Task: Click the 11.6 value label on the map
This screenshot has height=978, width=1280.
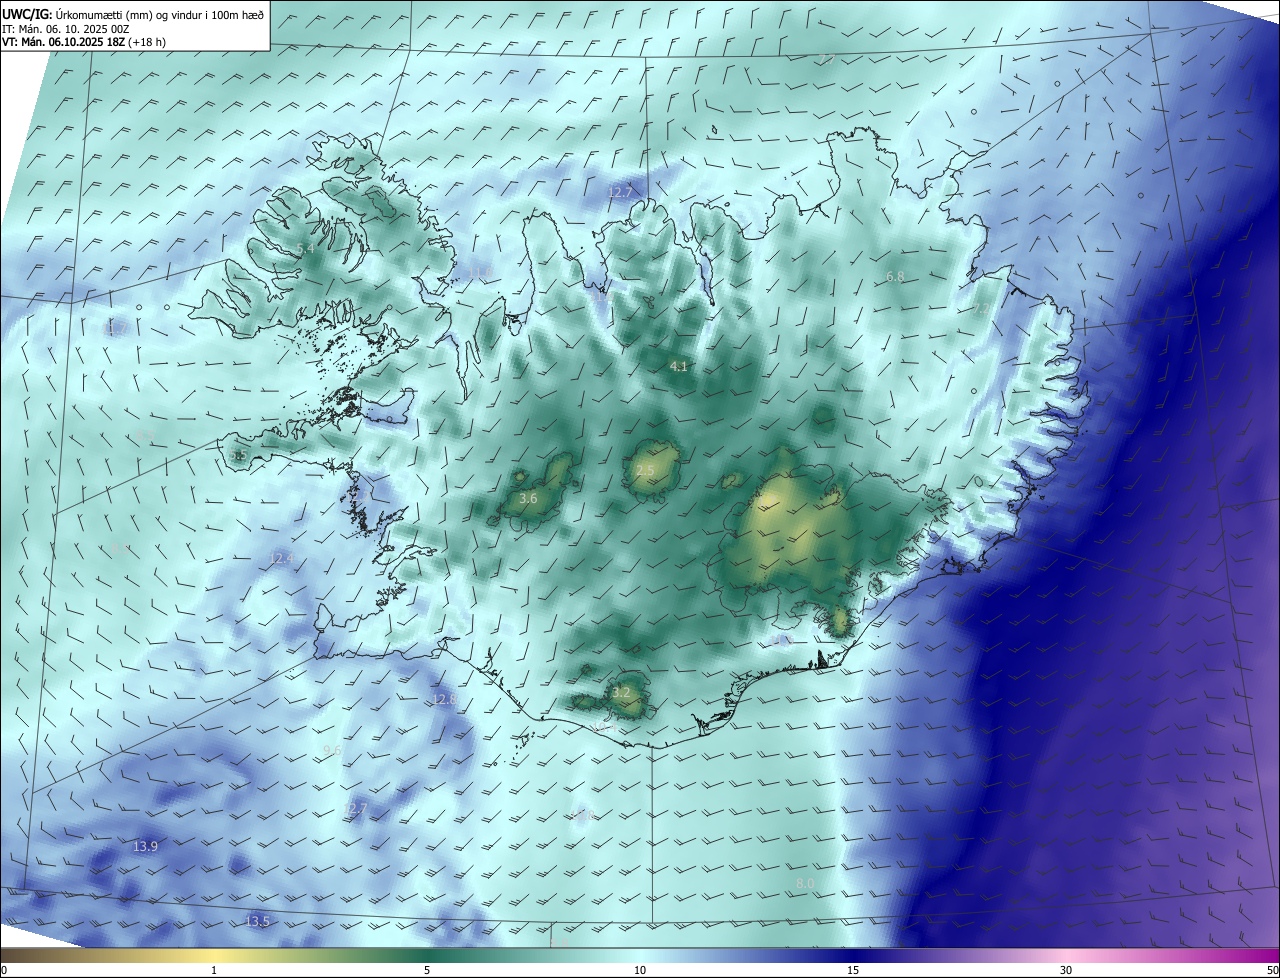Action: 479,272
